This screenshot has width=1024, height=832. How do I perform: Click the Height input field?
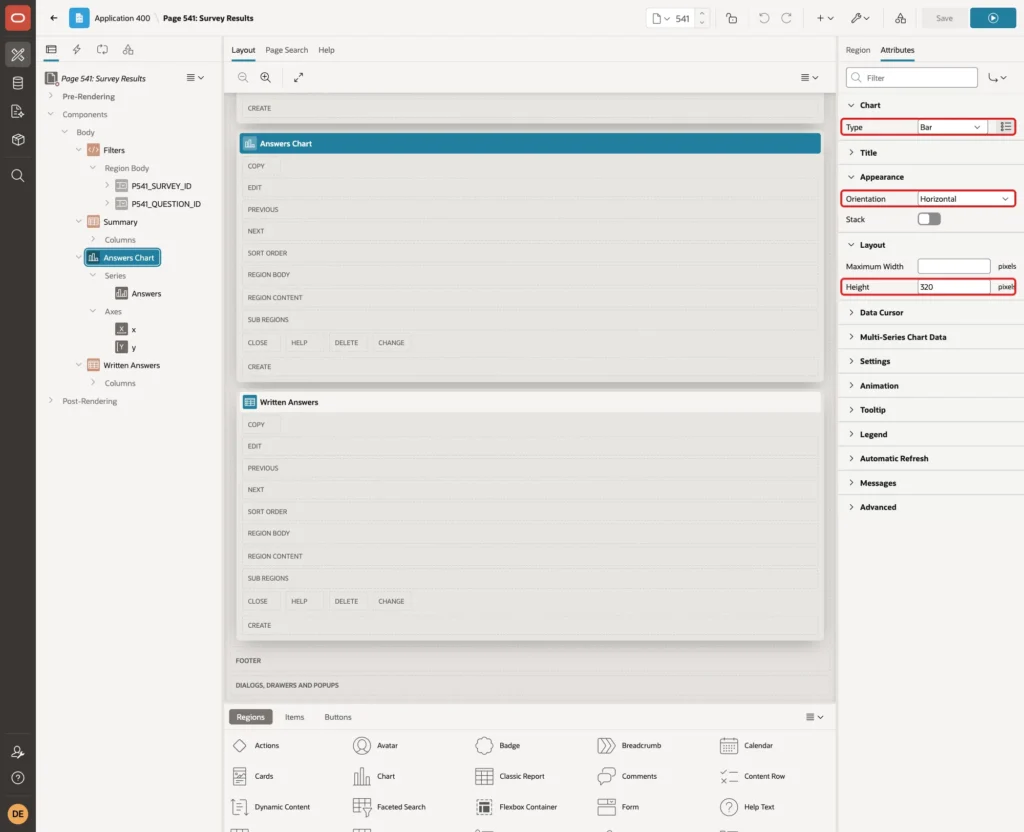[x=953, y=287]
